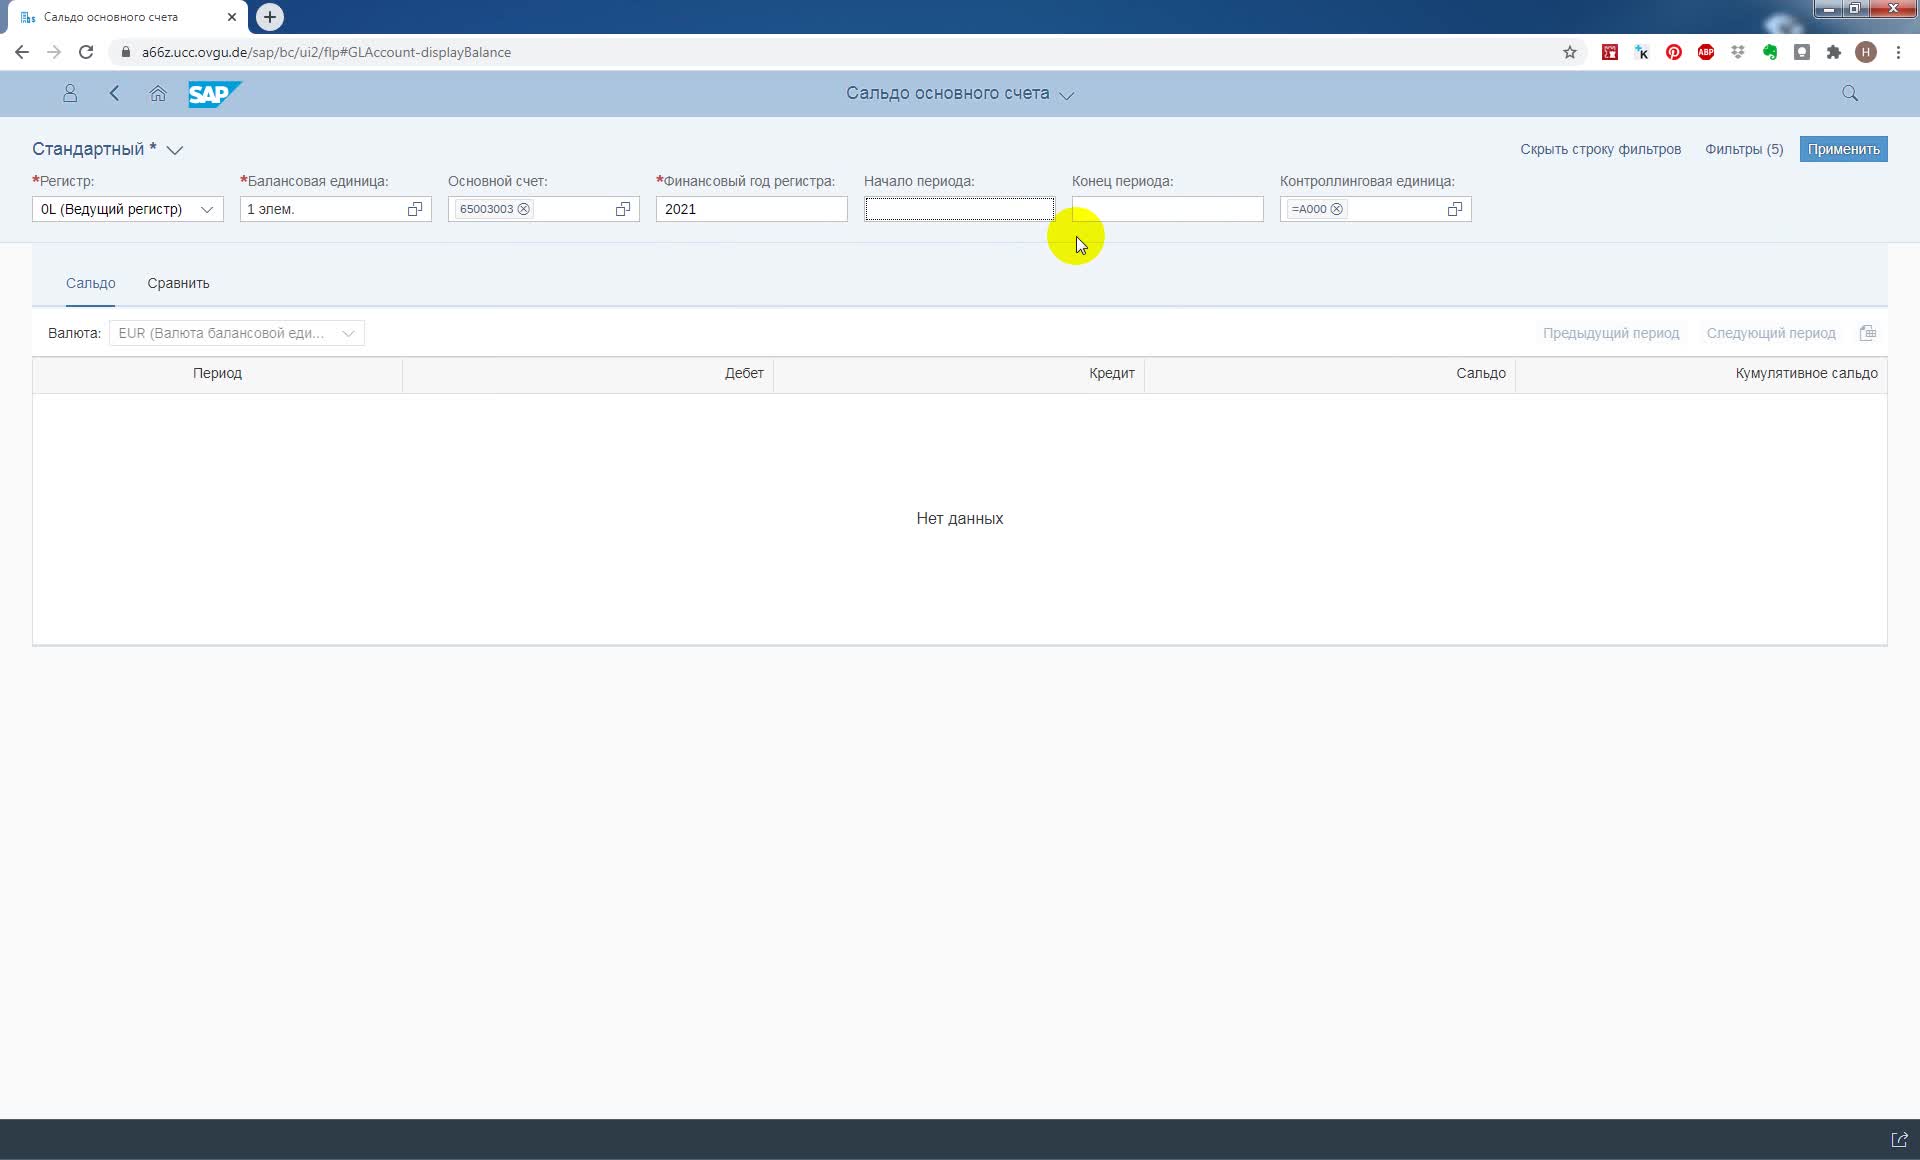Click the Дебет column header
Image resolution: width=1920 pixels, height=1160 pixels.
point(588,373)
